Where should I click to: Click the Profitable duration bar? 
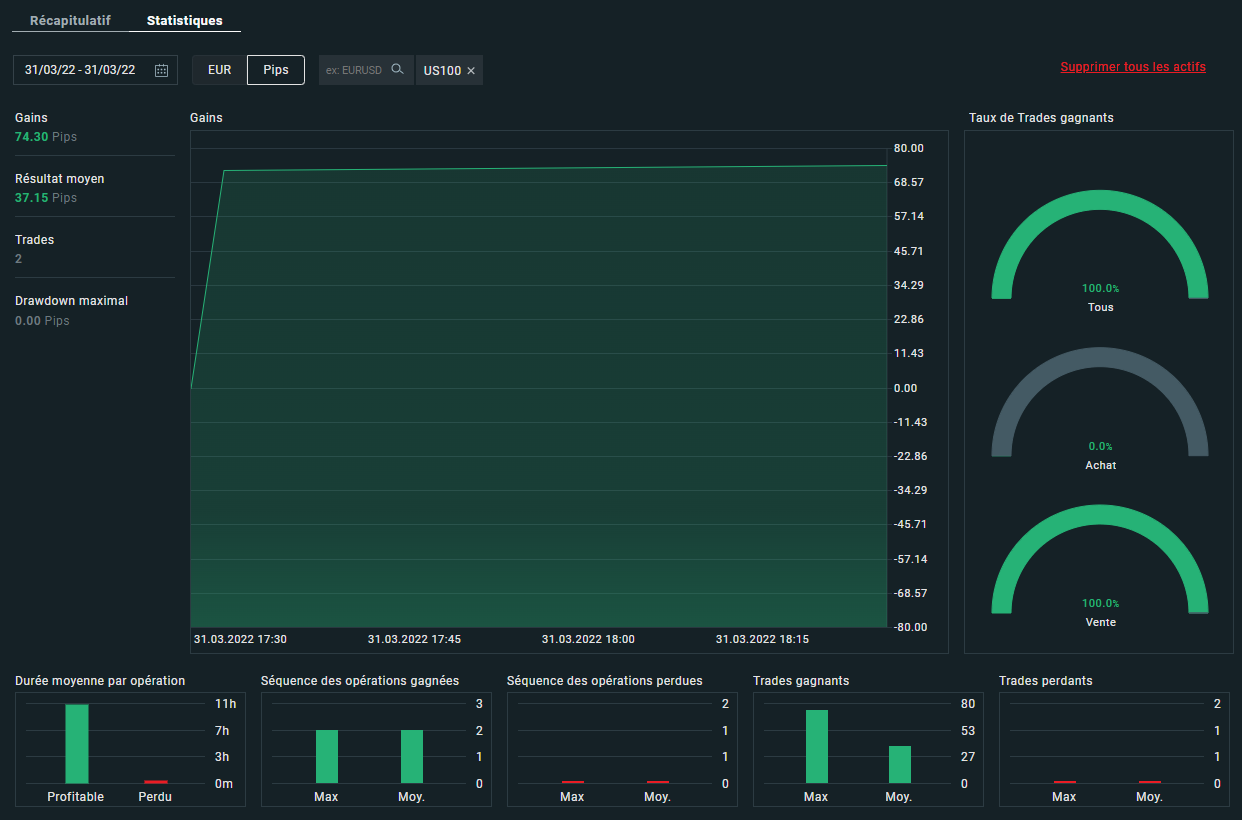click(x=77, y=744)
